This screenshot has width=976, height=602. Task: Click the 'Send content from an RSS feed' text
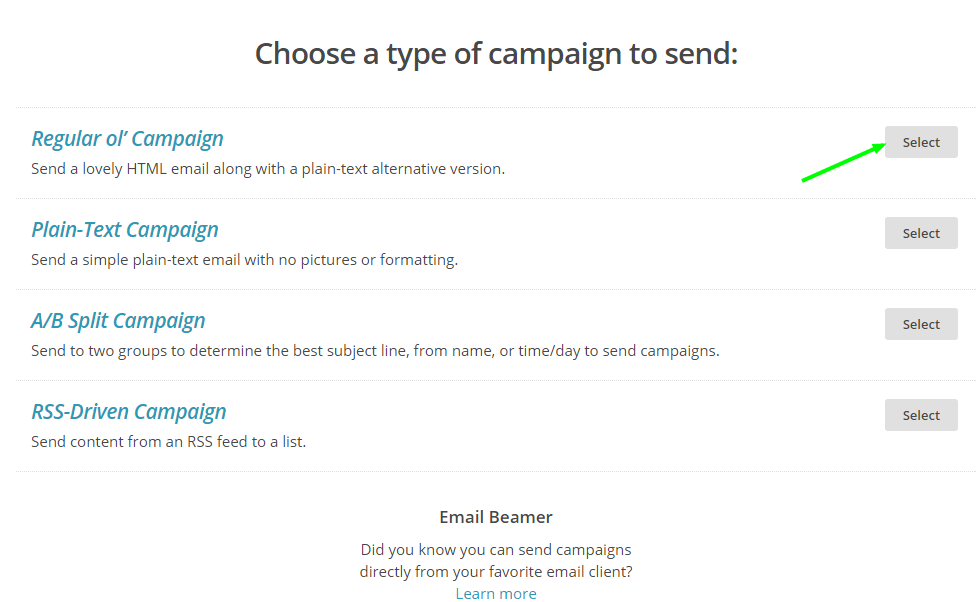(x=168, y=442)
